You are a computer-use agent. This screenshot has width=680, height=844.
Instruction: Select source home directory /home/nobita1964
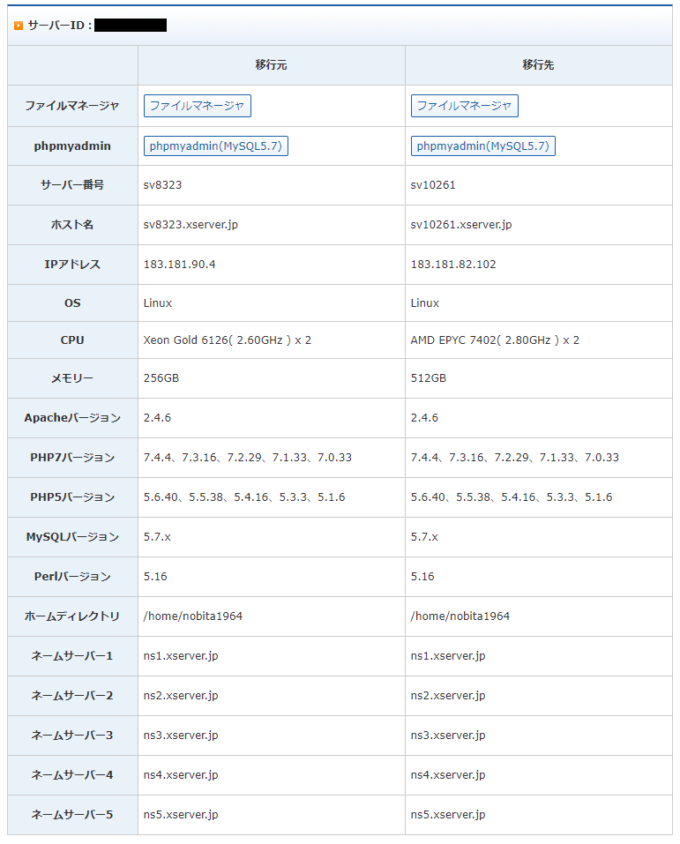click(x=193, y=616)
